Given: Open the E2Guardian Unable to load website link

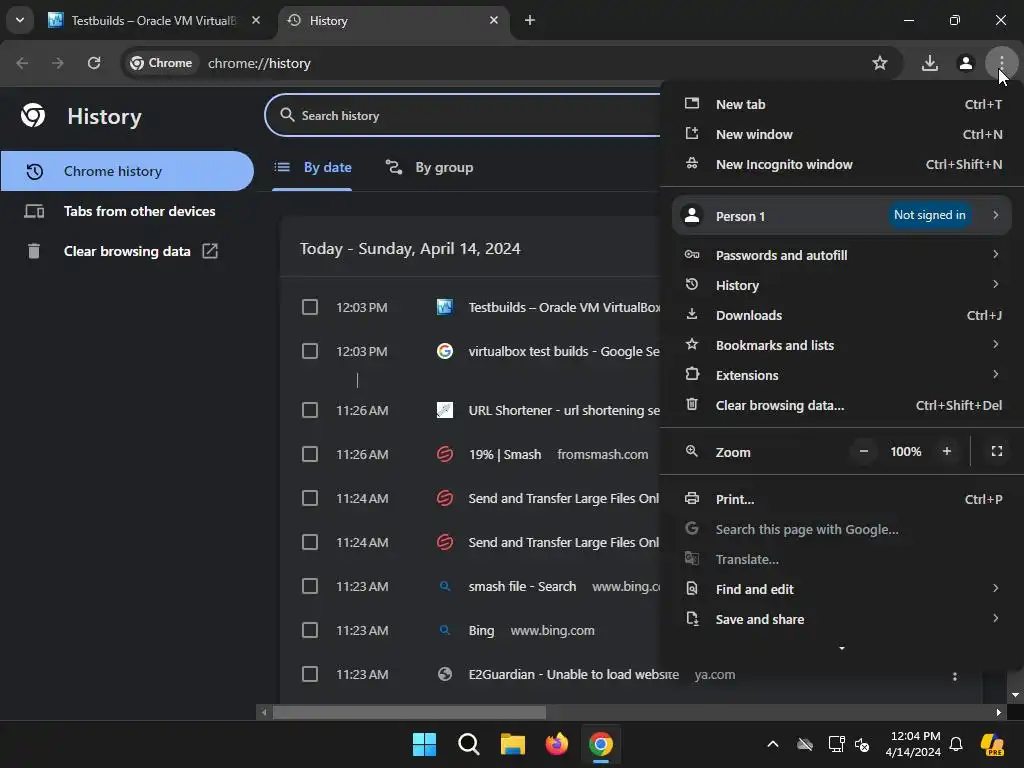Looking at the screenshot, I should click(573, 675).
